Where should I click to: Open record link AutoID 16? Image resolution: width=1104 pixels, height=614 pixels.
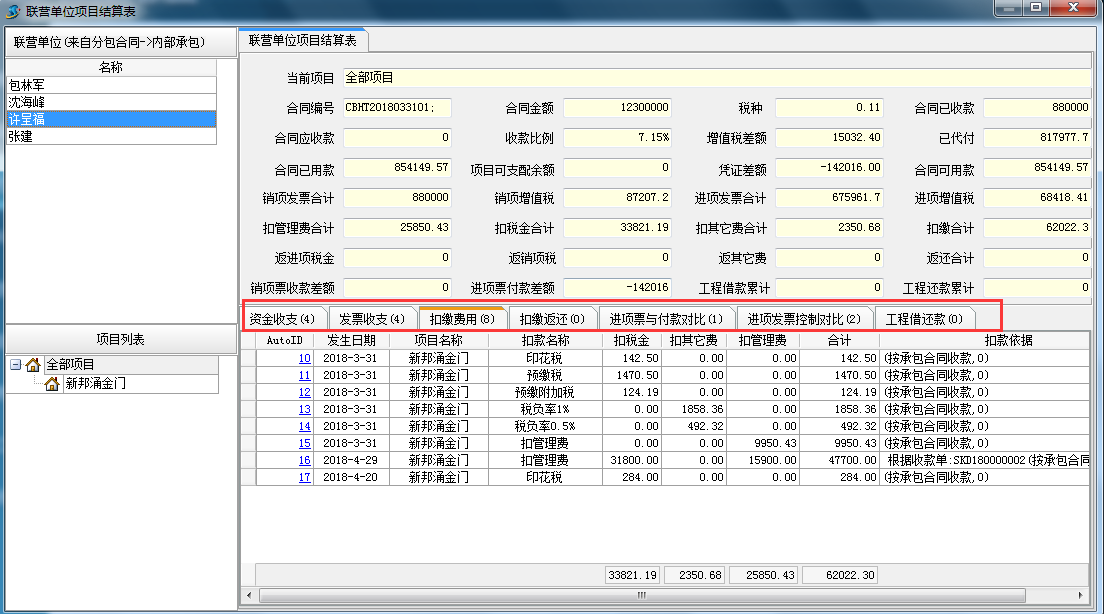(x=304, y=460)
